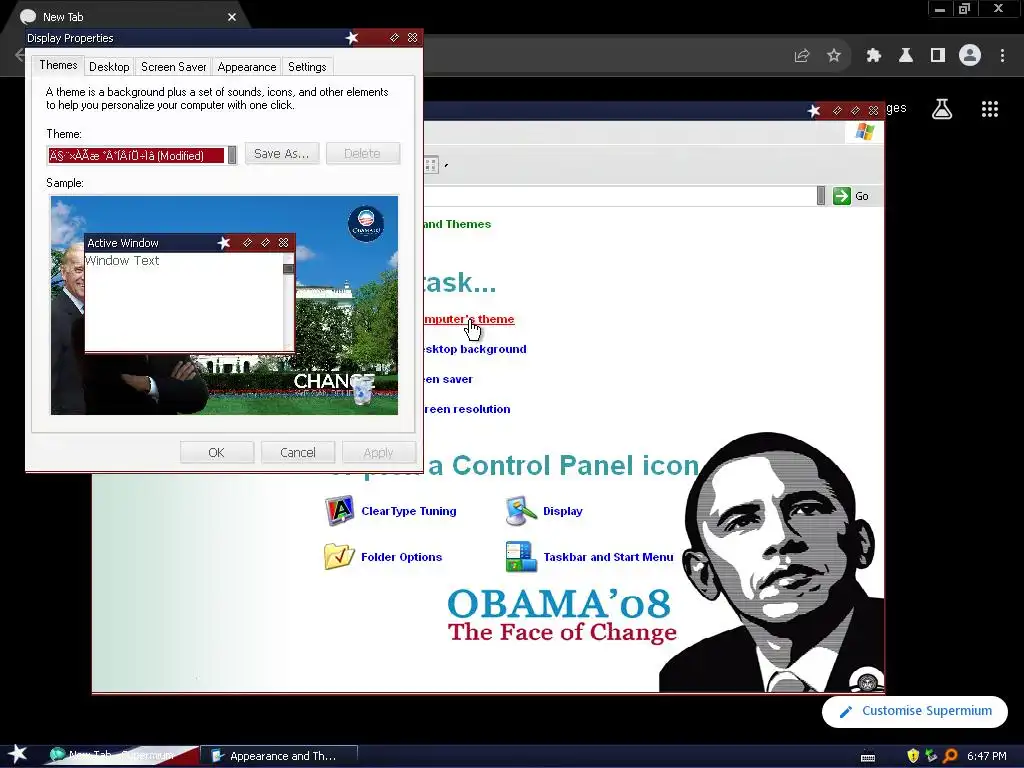Image resolution: width=1024 pixels, height=768 pixels.
Task: Click the green Go arrow button
Action: point(842,196)
